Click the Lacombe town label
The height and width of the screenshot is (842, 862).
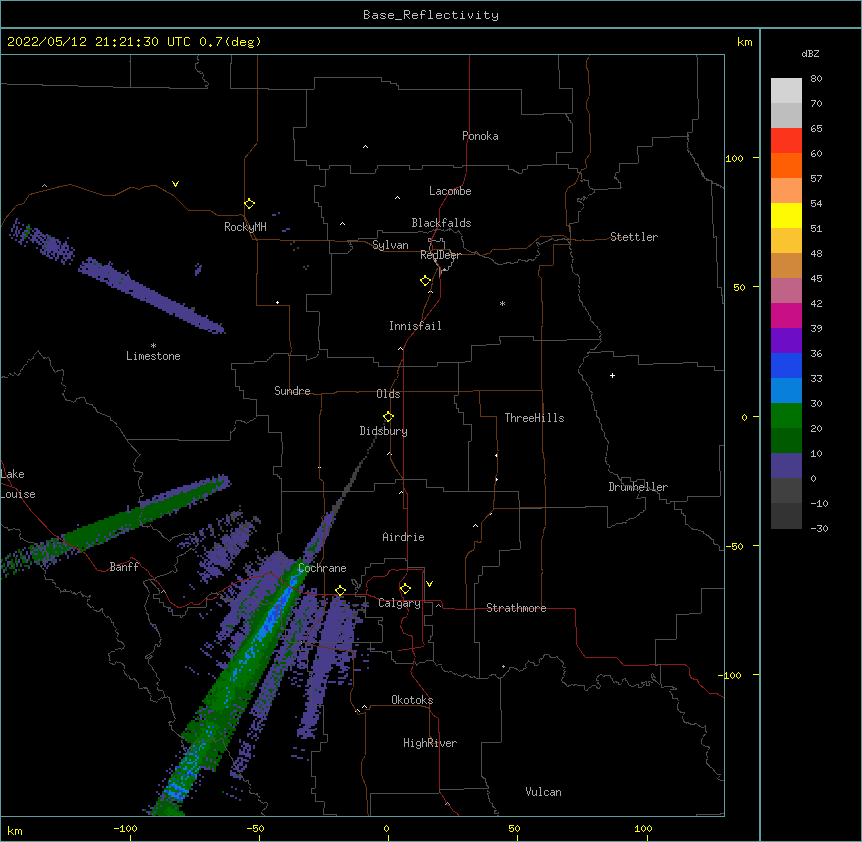450,191
